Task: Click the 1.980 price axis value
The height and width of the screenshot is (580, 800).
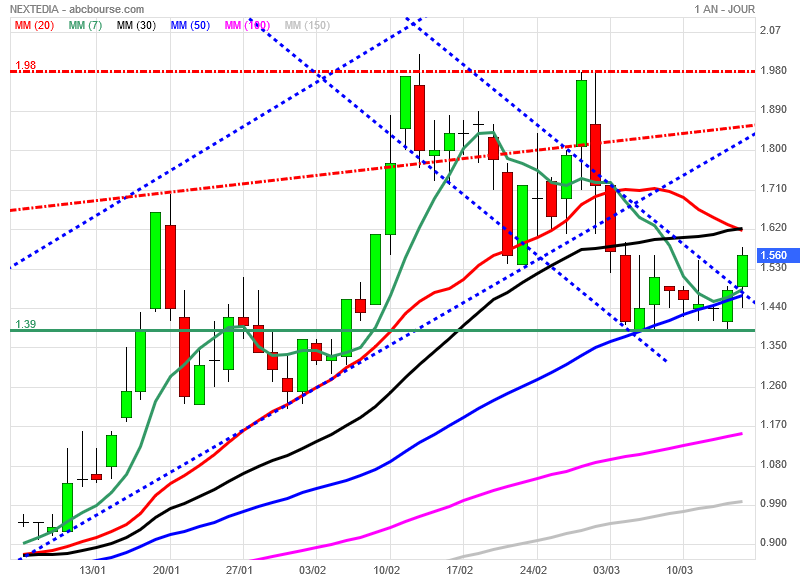Action: tap(773, 70)
